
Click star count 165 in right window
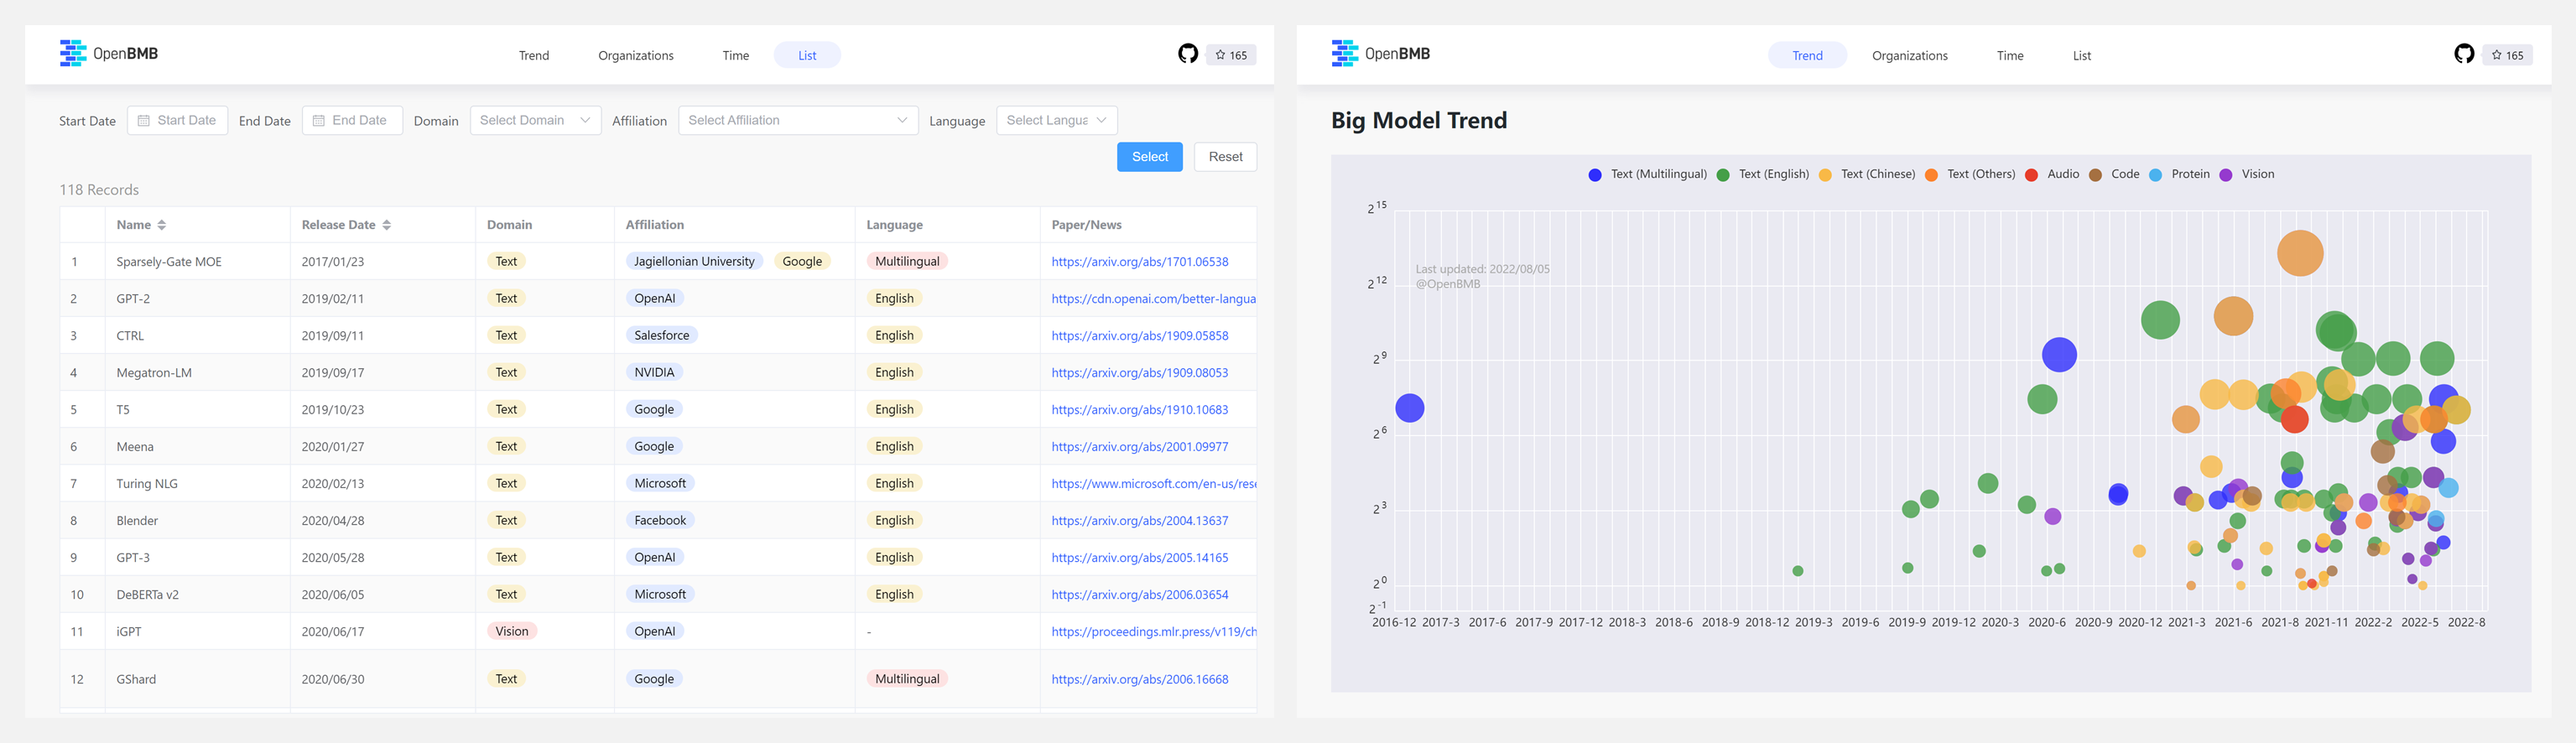pyautogui.click(x=2507, y=55)
